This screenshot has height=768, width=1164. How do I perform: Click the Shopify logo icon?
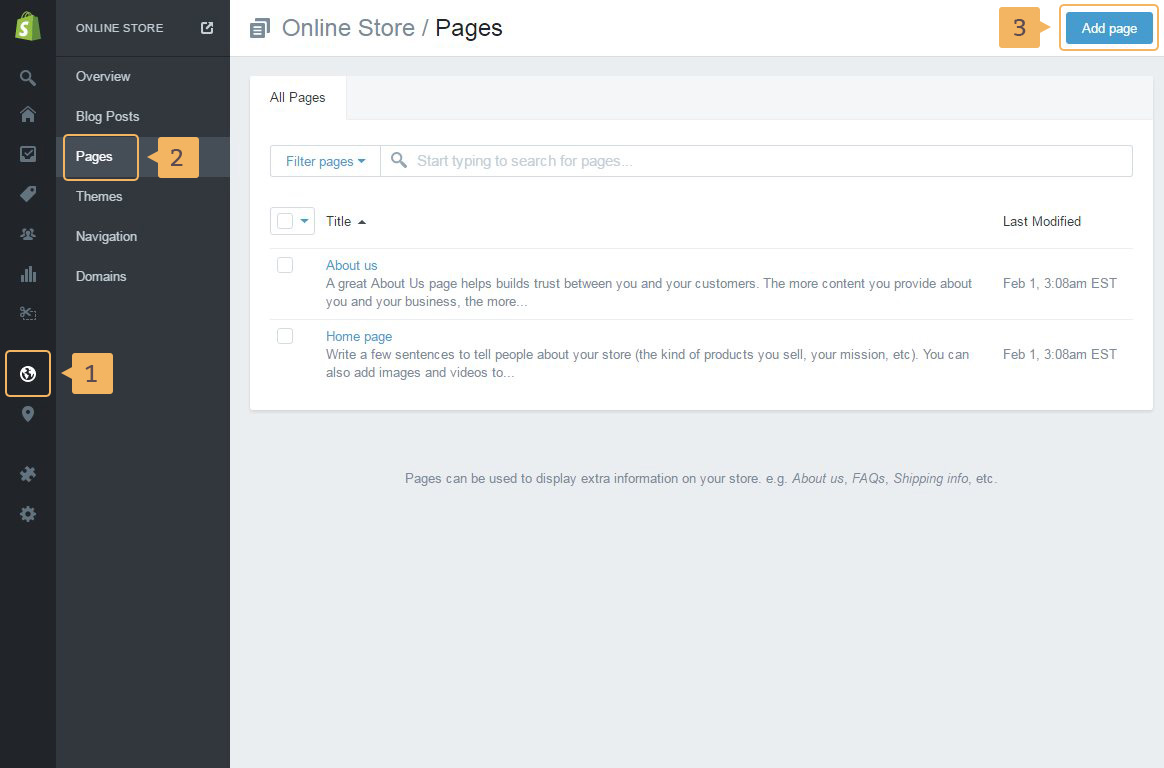point(28,27)
